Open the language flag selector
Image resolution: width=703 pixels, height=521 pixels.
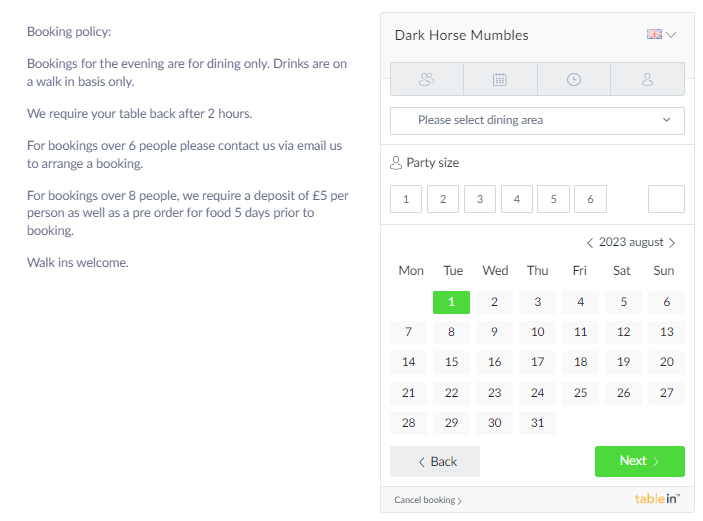[661, 35]
